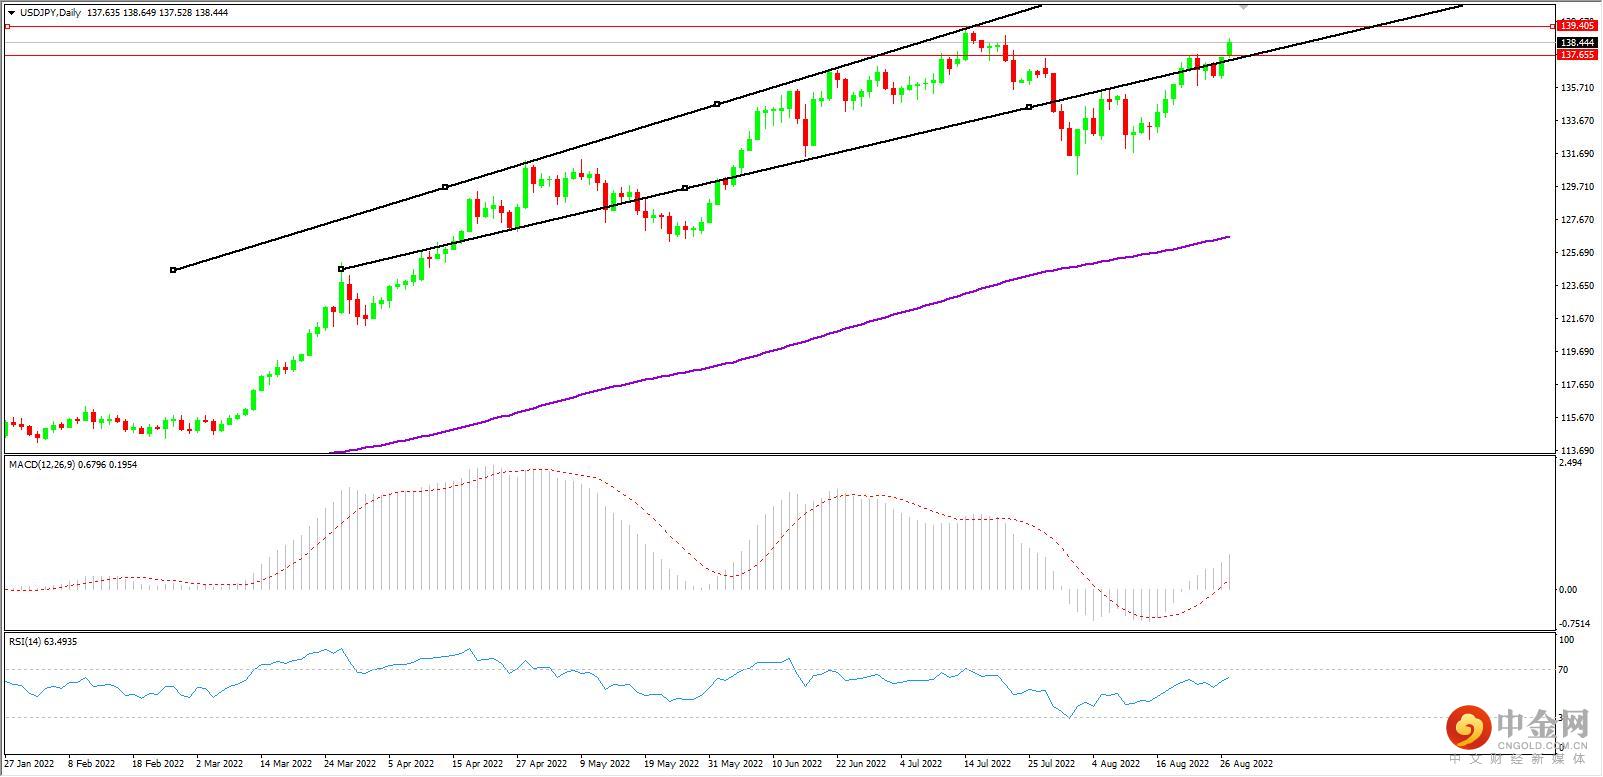Click the 4 Jul 2022 date label
Viewport: 1603px width, 777px height.
(922, 763)
